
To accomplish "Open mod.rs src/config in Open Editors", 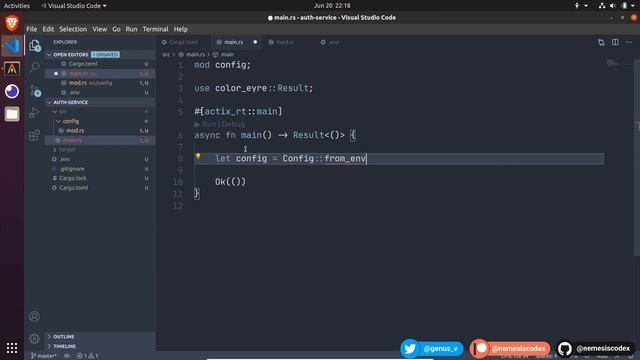I will (100, 83).
